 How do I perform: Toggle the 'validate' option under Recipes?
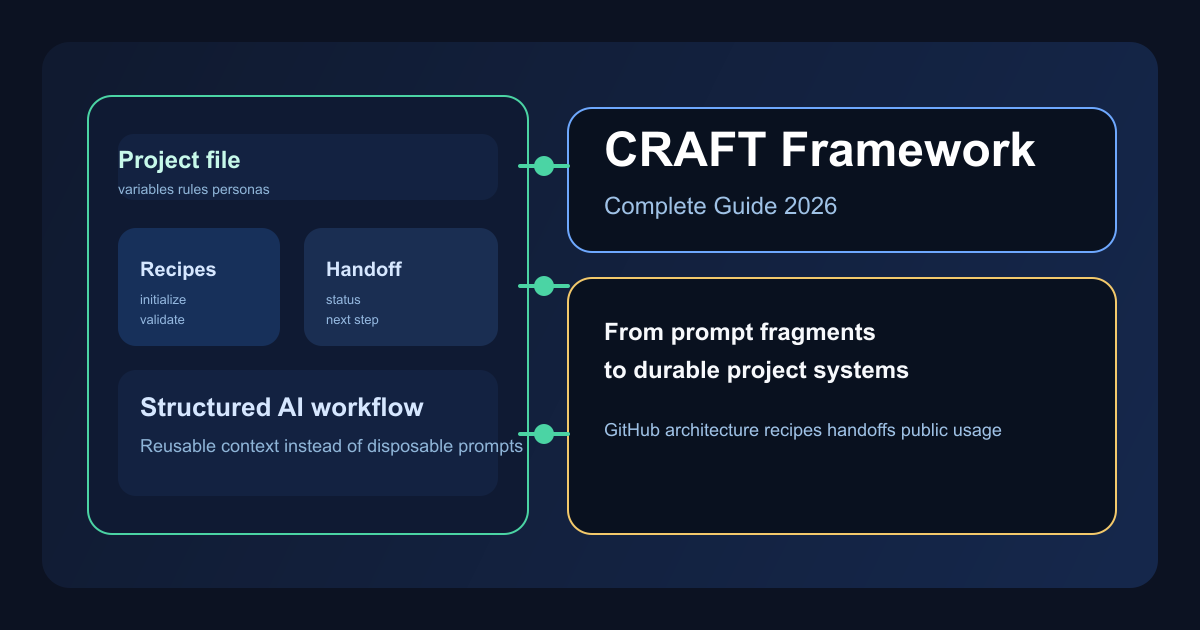(163, 319)
